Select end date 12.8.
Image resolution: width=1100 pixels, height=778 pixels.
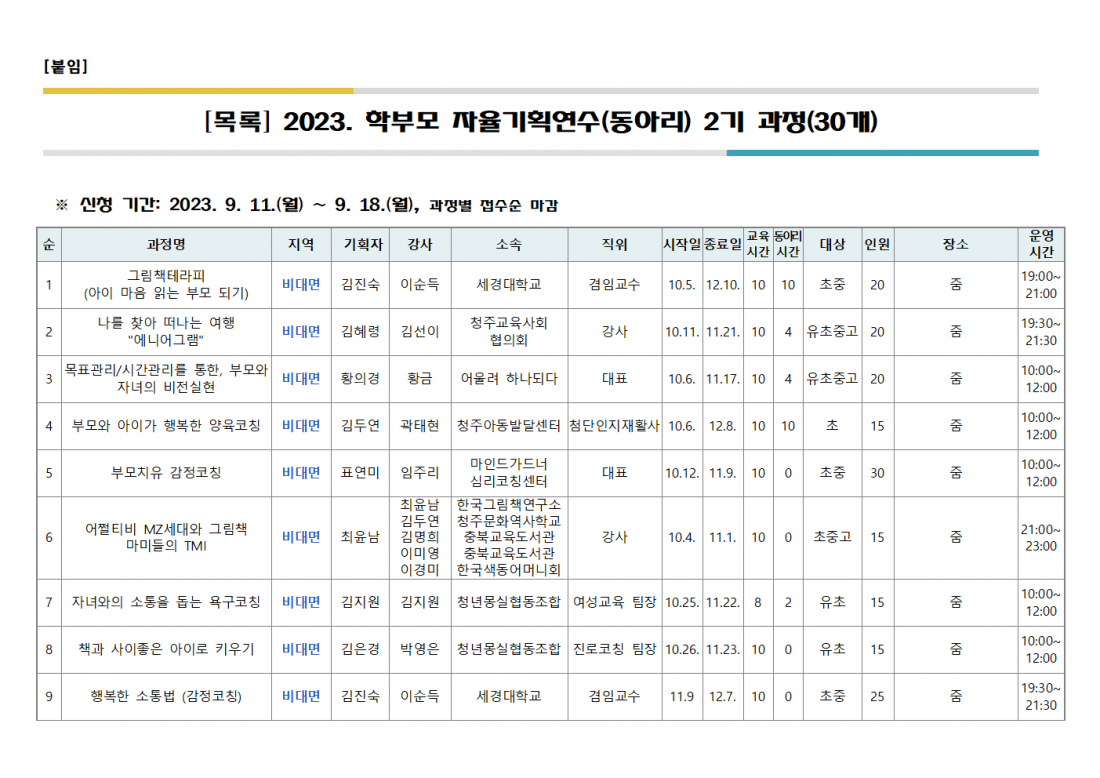point(723,426)
